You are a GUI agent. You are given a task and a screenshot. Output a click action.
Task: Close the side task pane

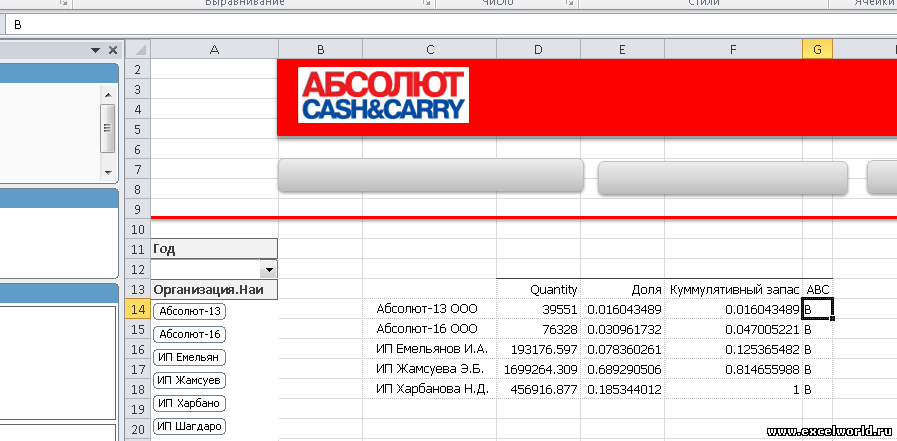[x=113, y=50]
